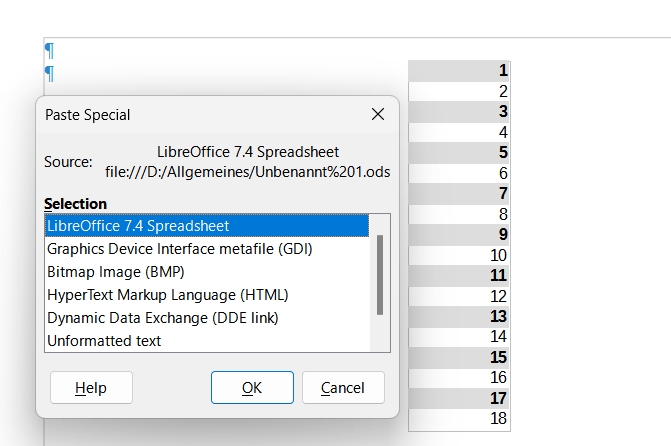The height and width of the screenshot is (446, 671).
Task: Click table cell containing 17
Action: coord(459,398)
